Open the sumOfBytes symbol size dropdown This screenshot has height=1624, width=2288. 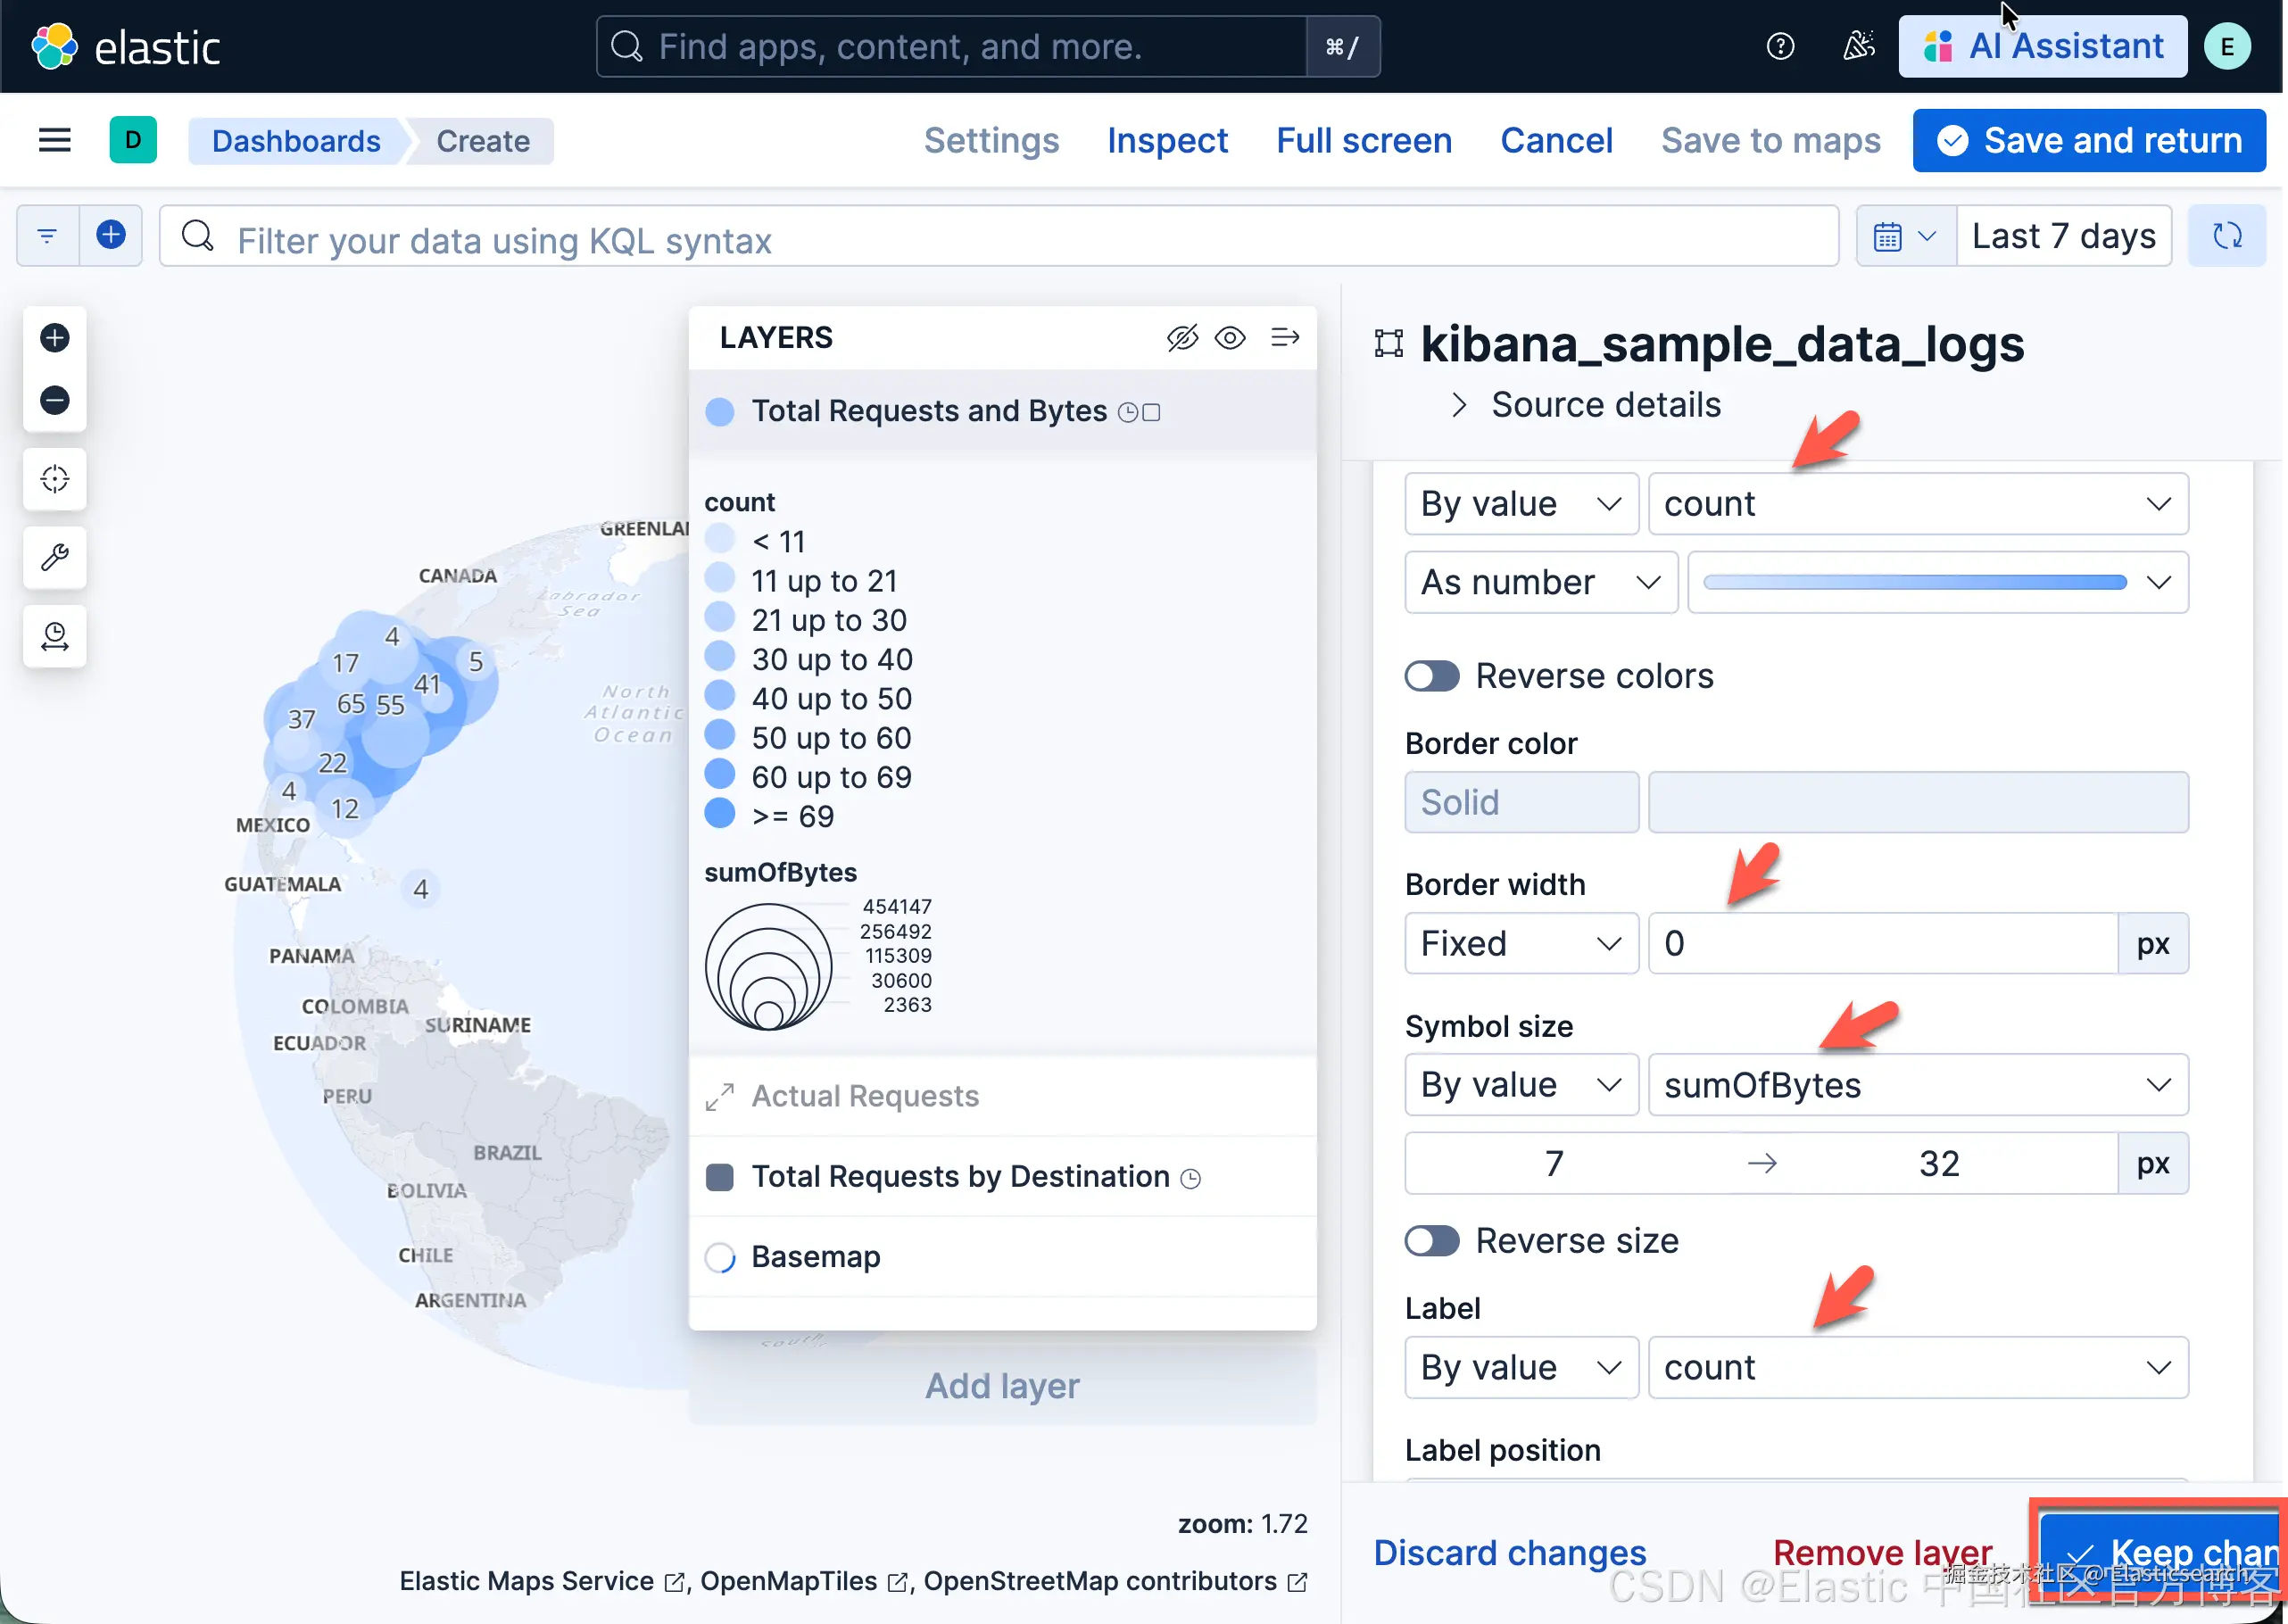tap(1917, 1085)
